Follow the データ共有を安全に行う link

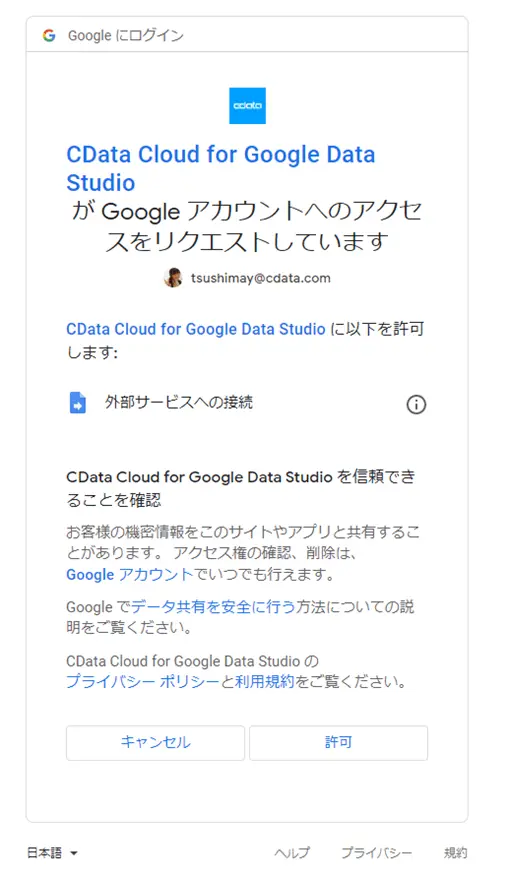(213, 607)
